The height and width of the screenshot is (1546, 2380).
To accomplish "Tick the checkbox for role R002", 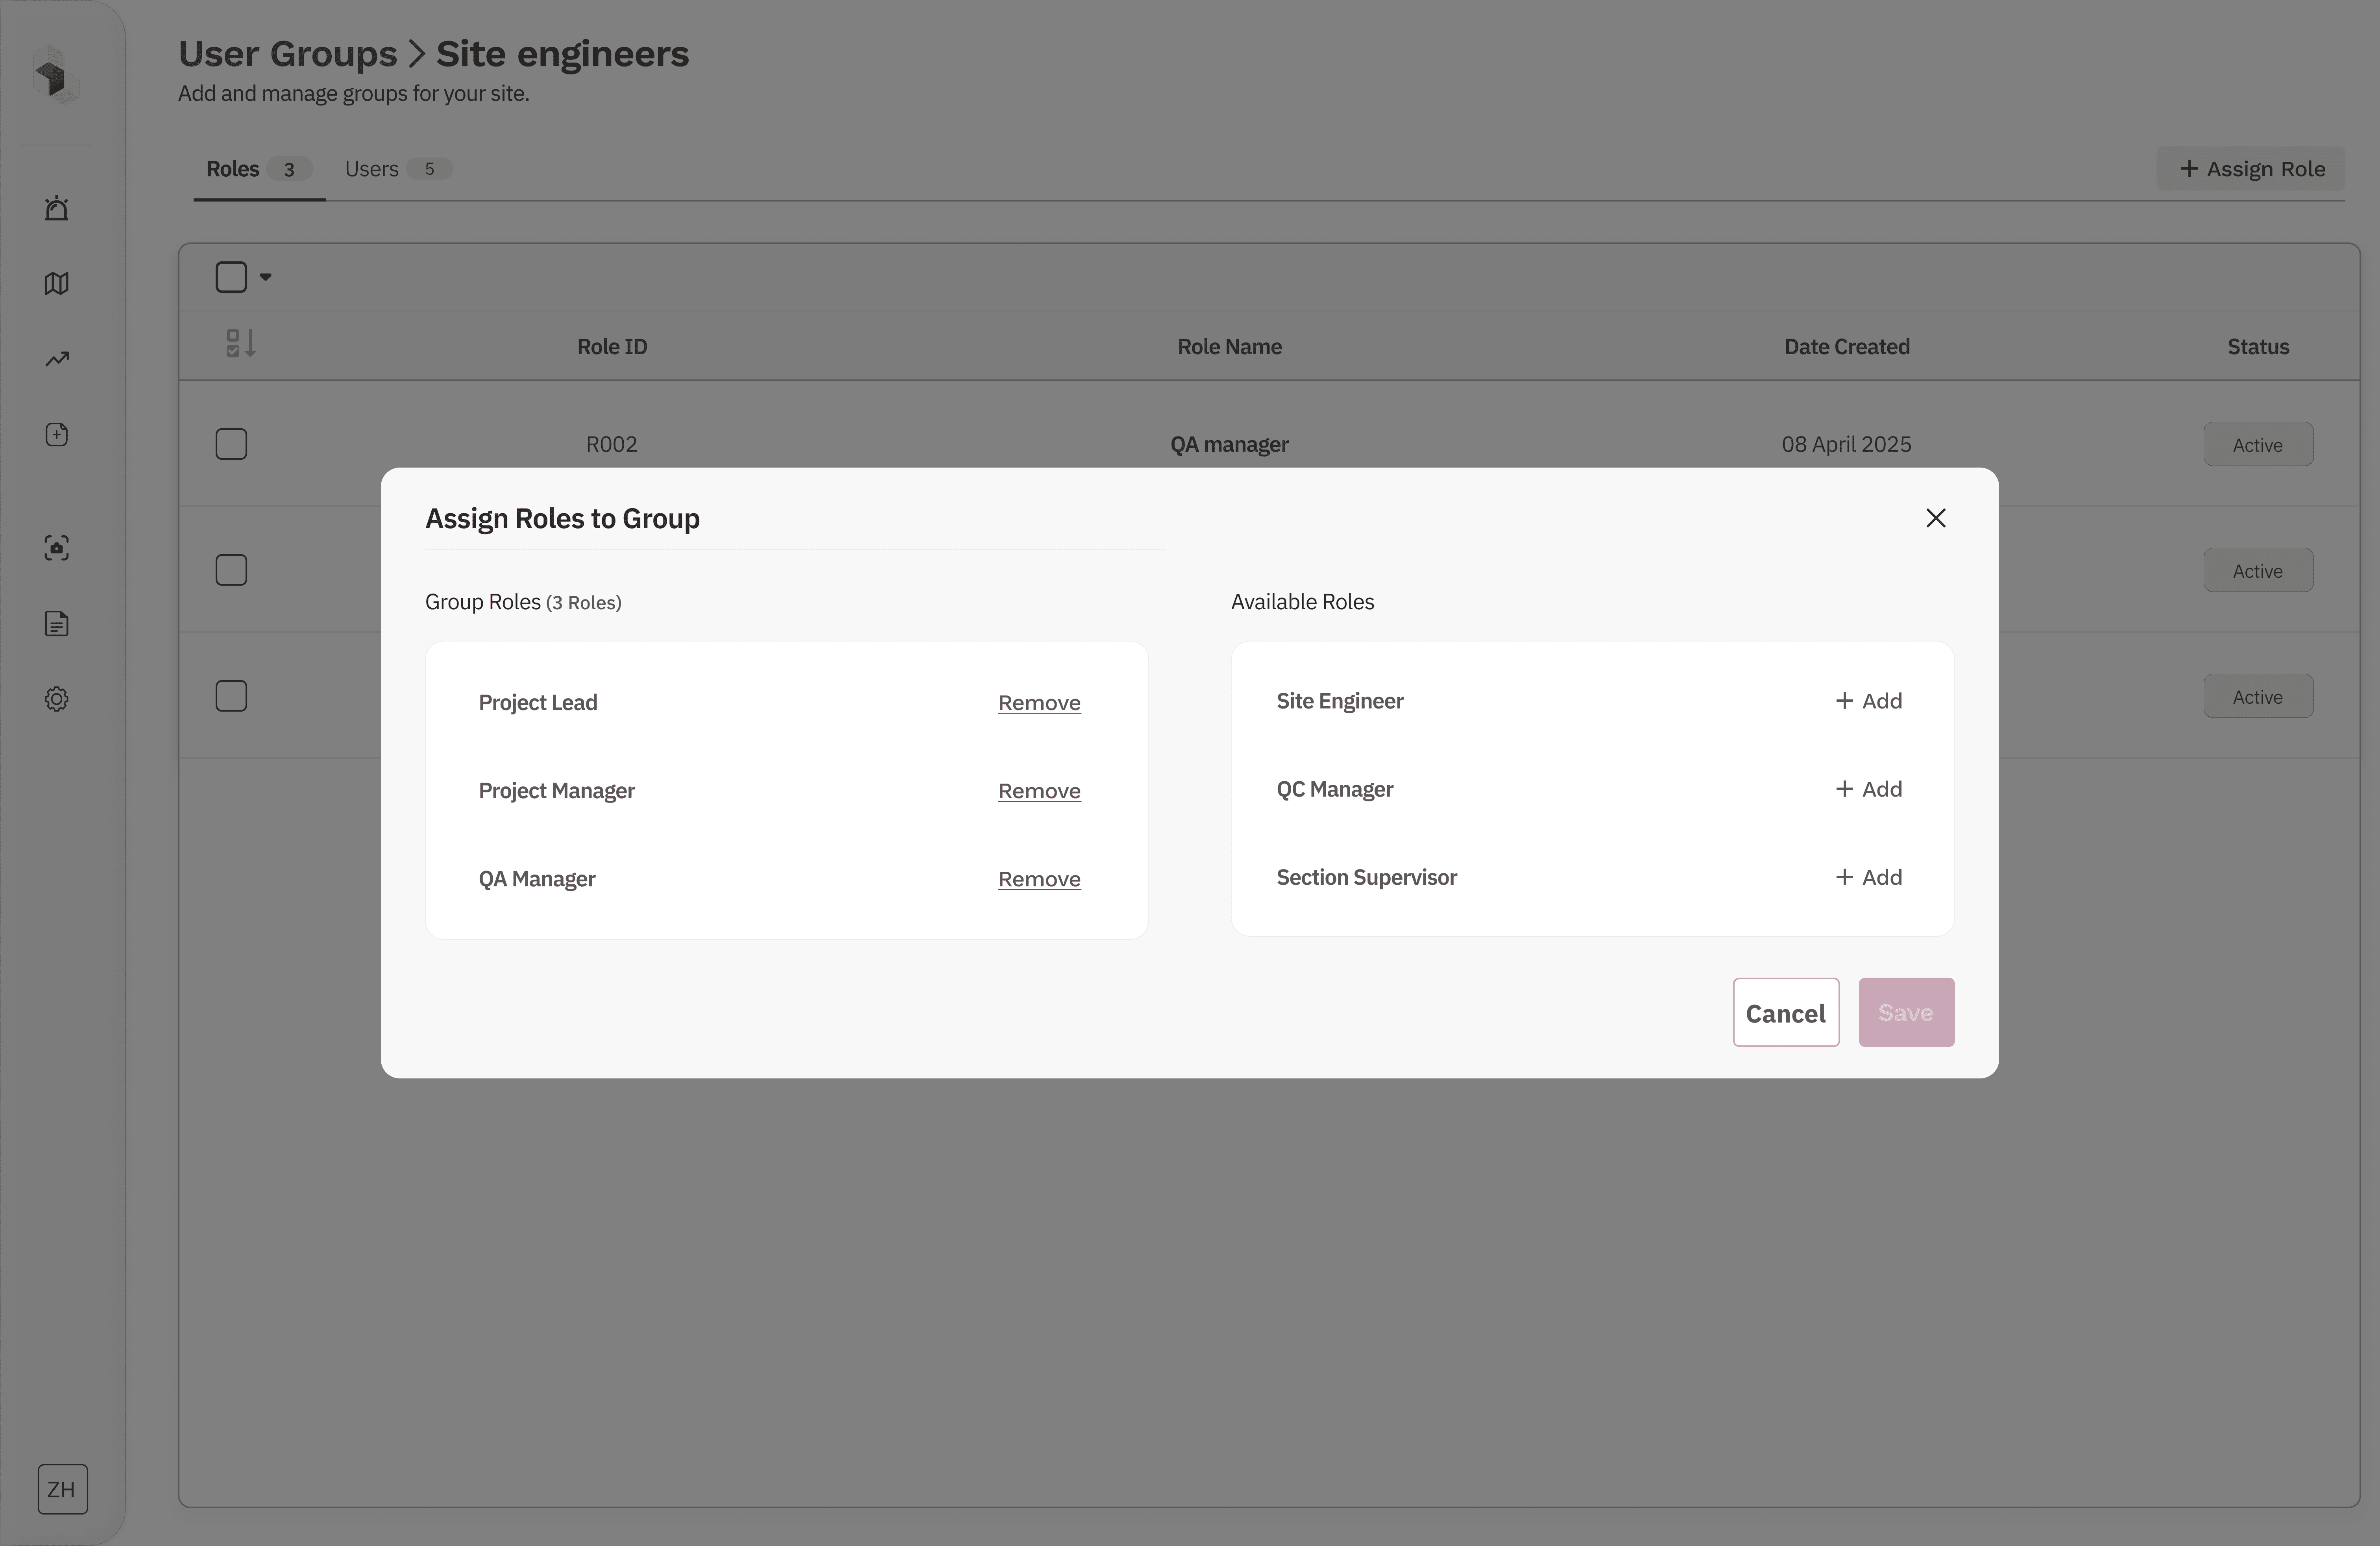I will coord(231,444).
